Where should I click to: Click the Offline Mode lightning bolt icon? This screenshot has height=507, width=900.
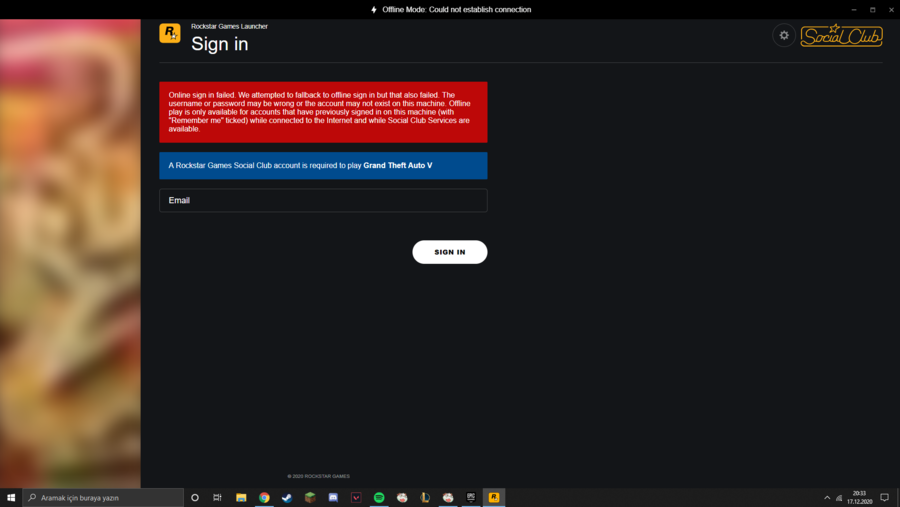pyautogui.click(x=374, y=10)
